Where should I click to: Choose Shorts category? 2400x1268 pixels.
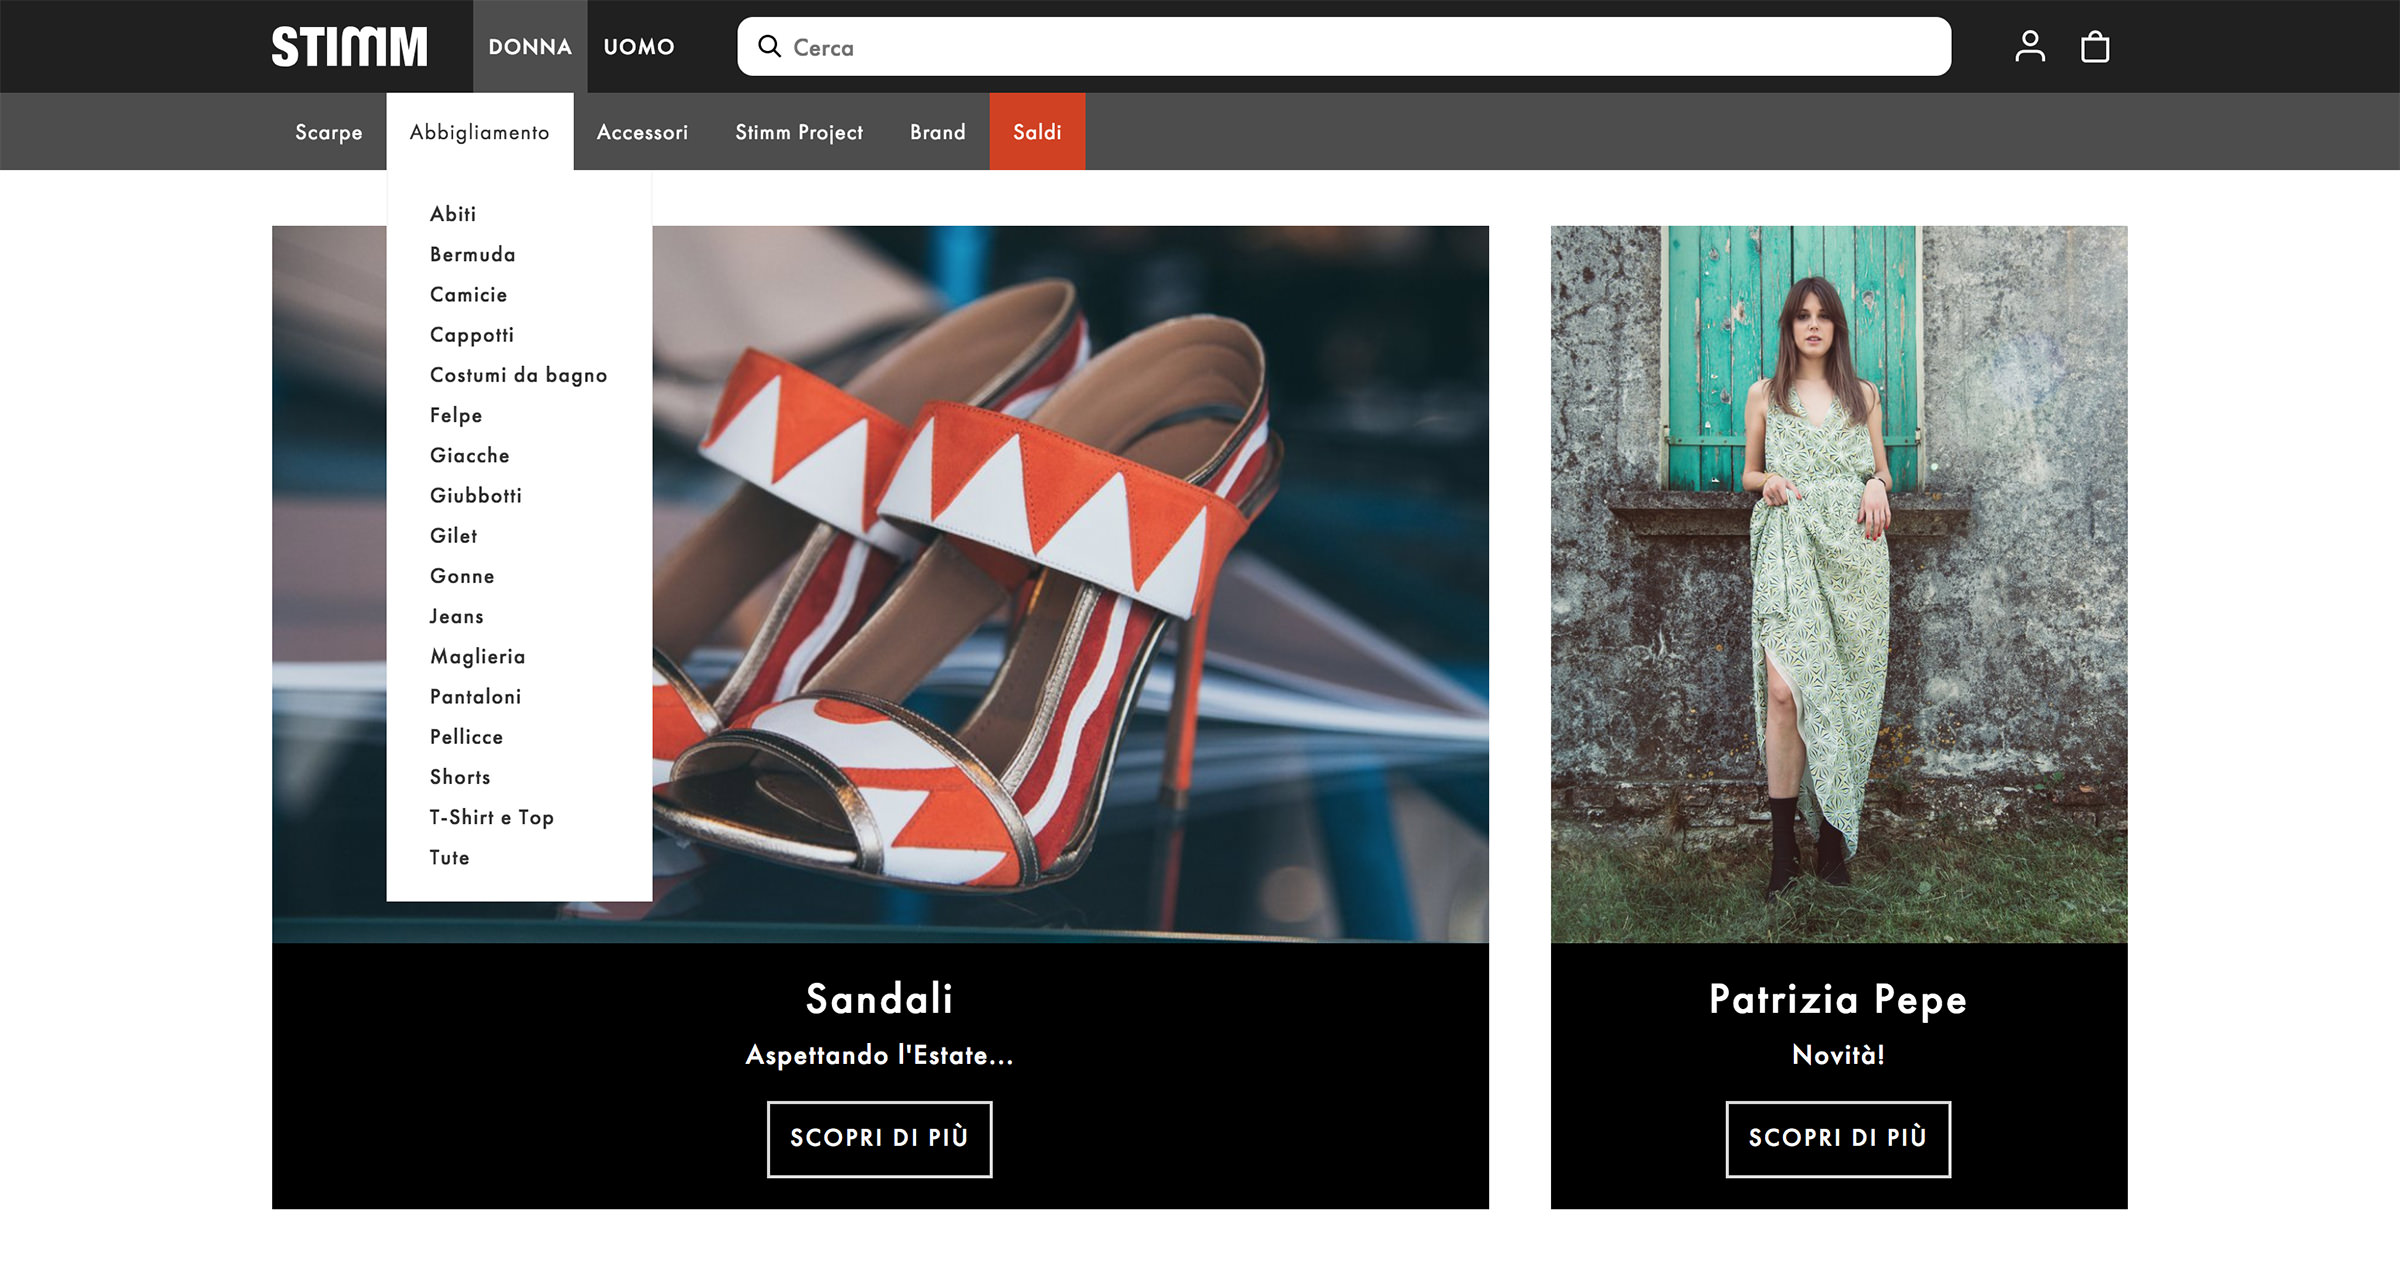(460, 777)
